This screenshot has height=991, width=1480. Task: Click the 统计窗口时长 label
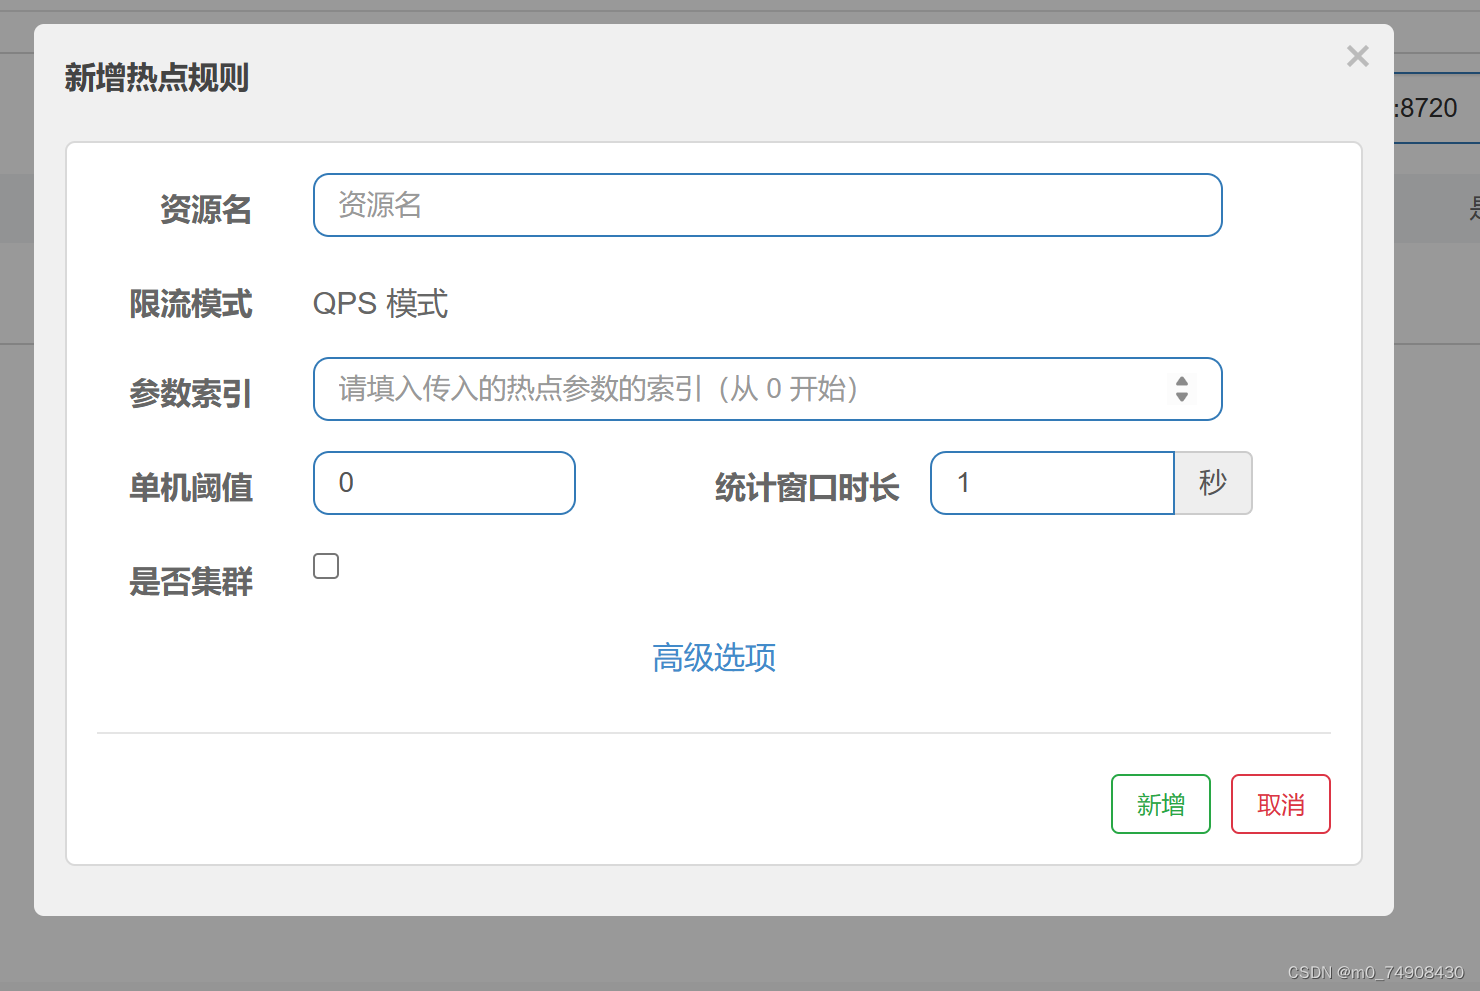(806, 487)
